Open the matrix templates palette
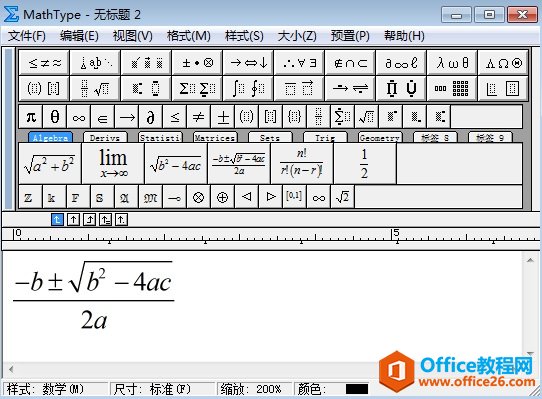The width and height of the screenshot is (542, 399). click(x=452, y=89)
